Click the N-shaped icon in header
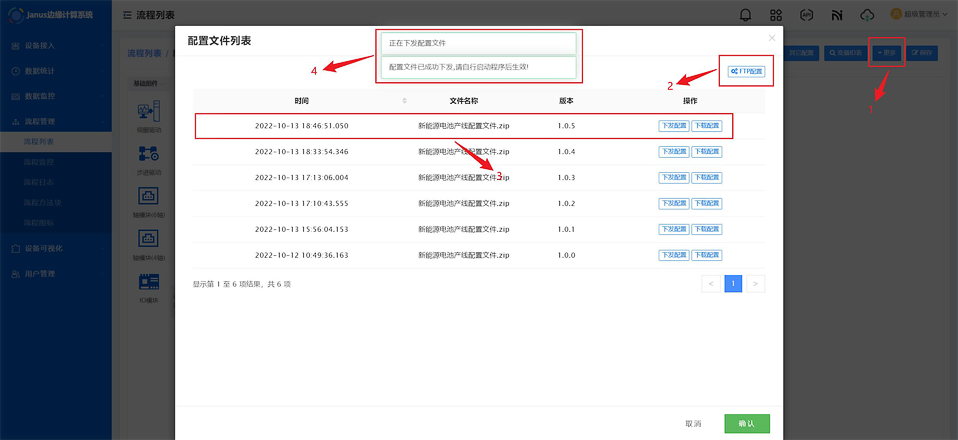 836,15
